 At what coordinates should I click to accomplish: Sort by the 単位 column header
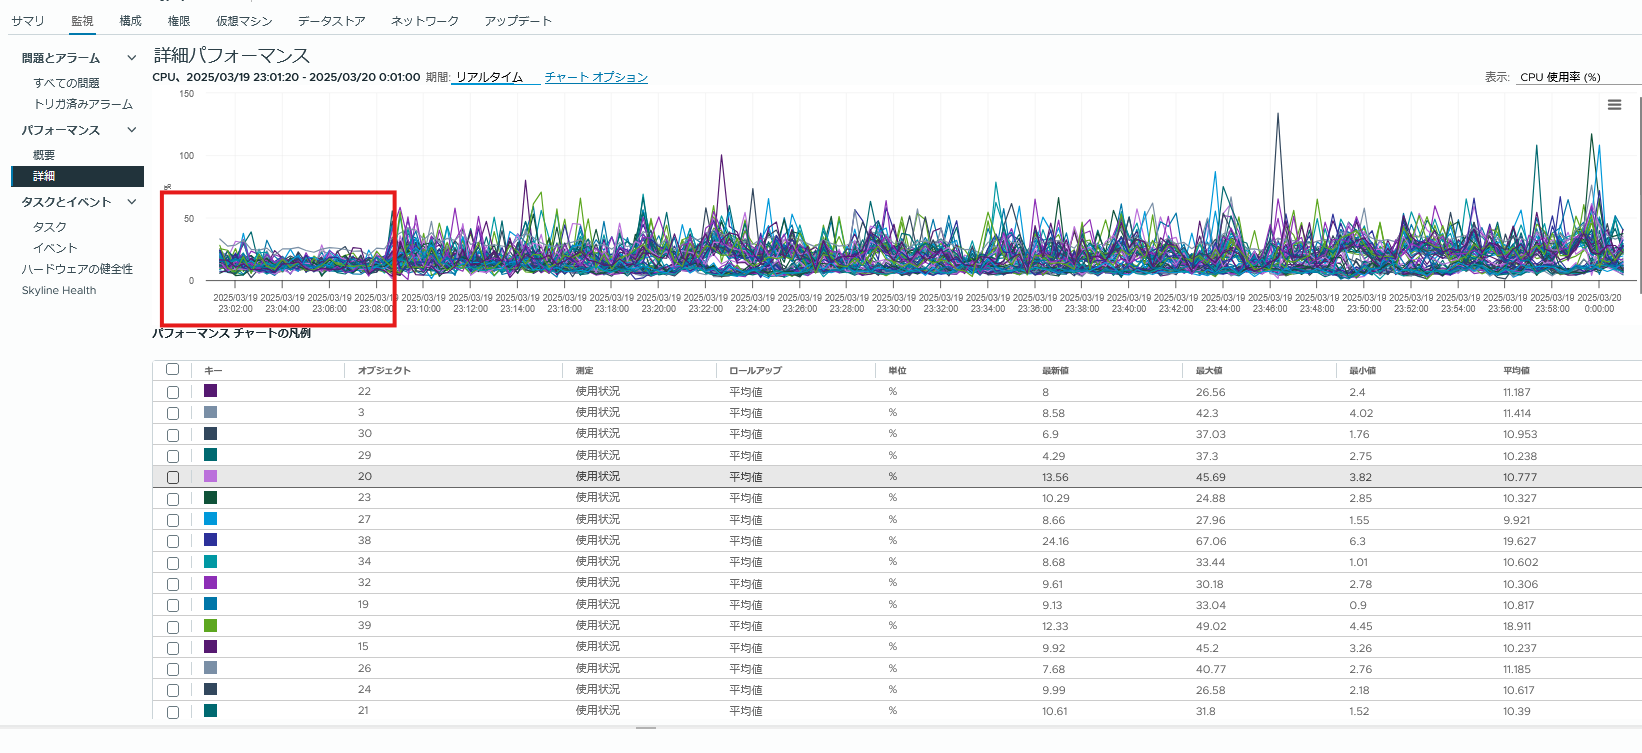click(x=897, y=371)
